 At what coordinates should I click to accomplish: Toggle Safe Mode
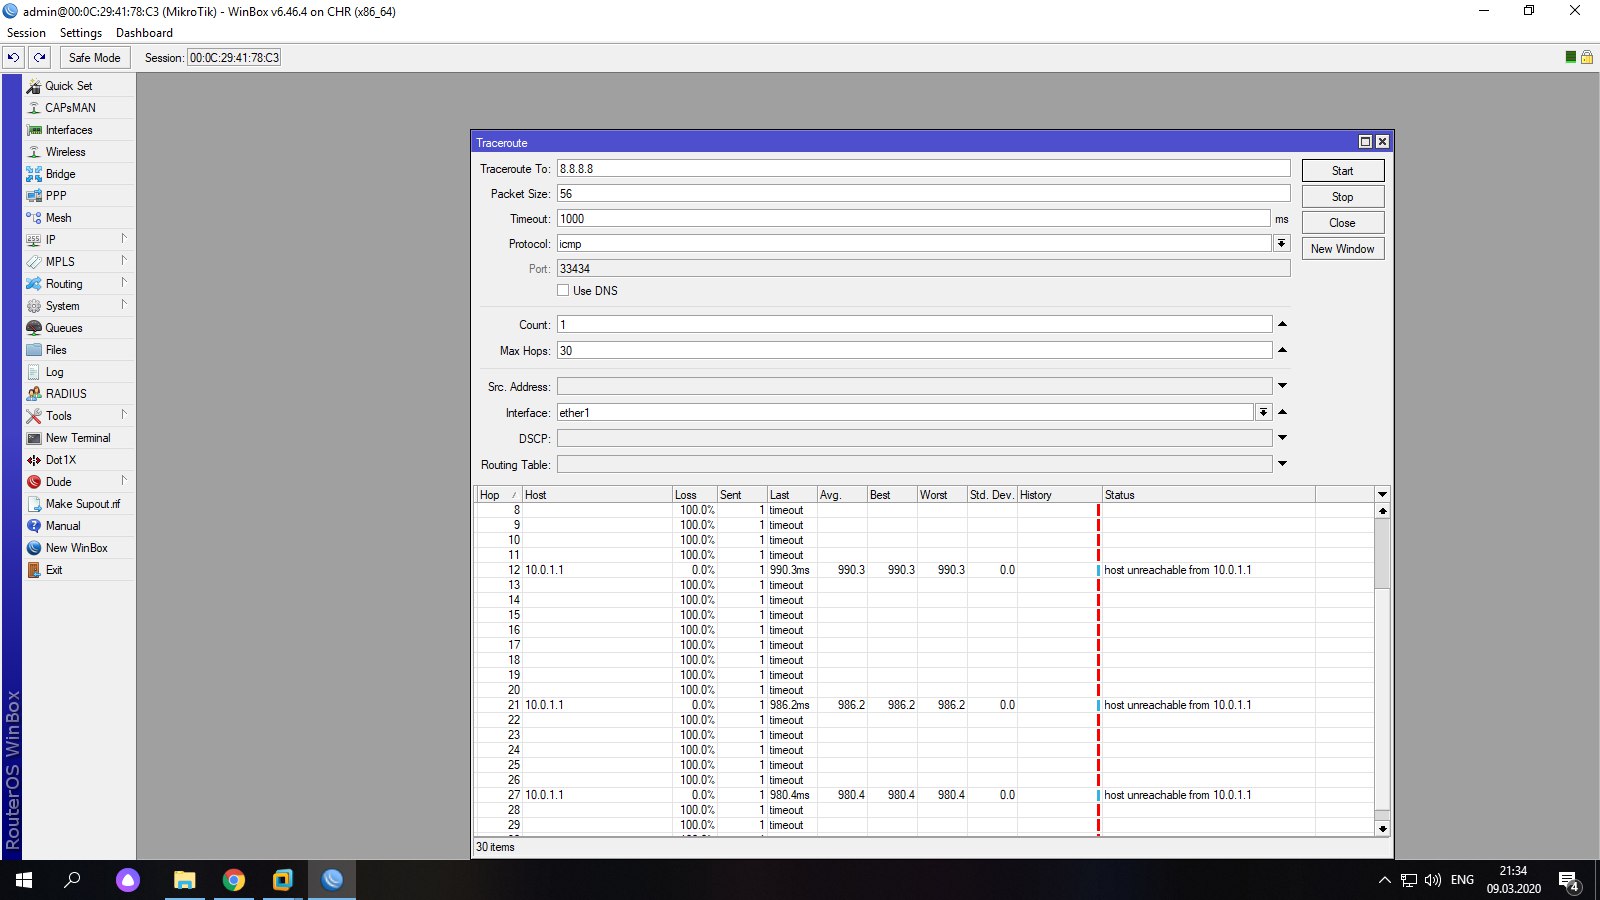(95, 57)
